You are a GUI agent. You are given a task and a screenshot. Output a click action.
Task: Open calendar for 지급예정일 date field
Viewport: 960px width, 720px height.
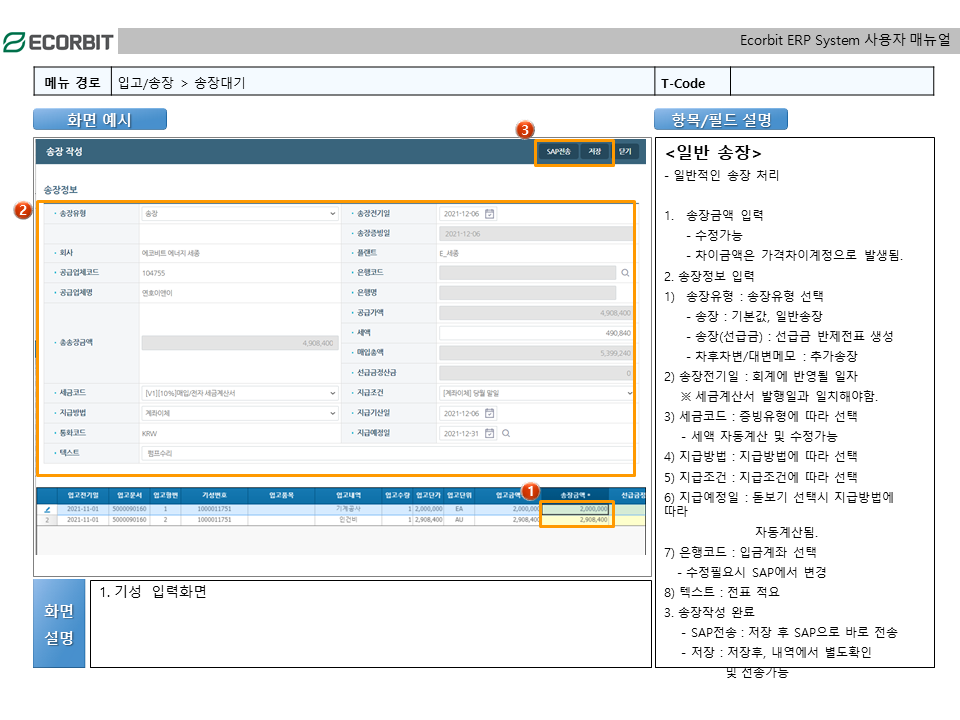[490, 433]
